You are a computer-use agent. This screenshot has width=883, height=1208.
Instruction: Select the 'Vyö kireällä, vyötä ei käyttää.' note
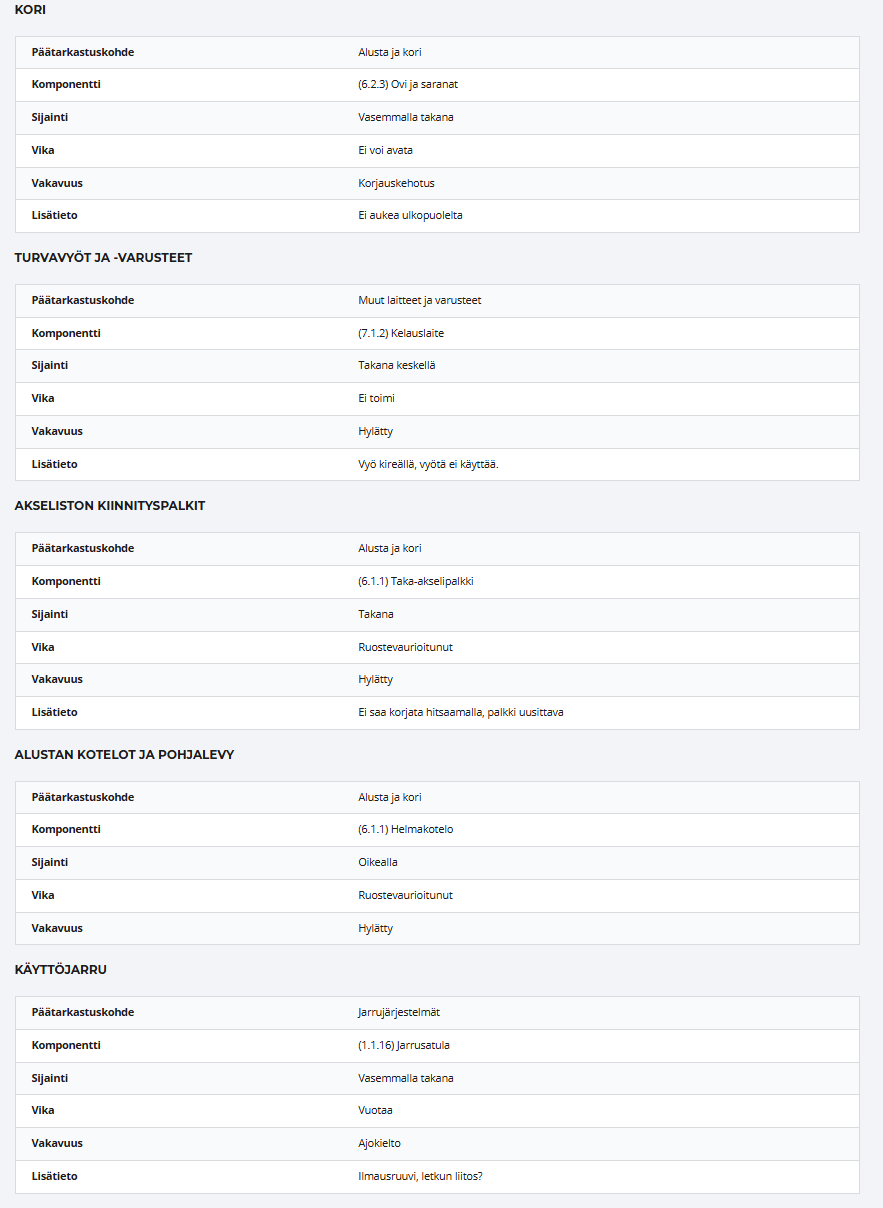point(428,464)
